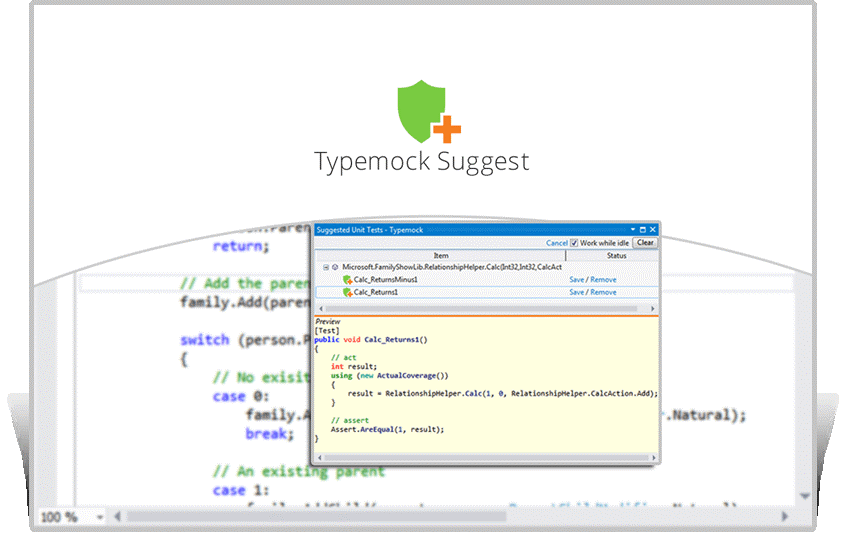The height and width of the screenshot is (538, 848).
Task: Click the Typemock Suggest shield logo
Action: [428, 112]
